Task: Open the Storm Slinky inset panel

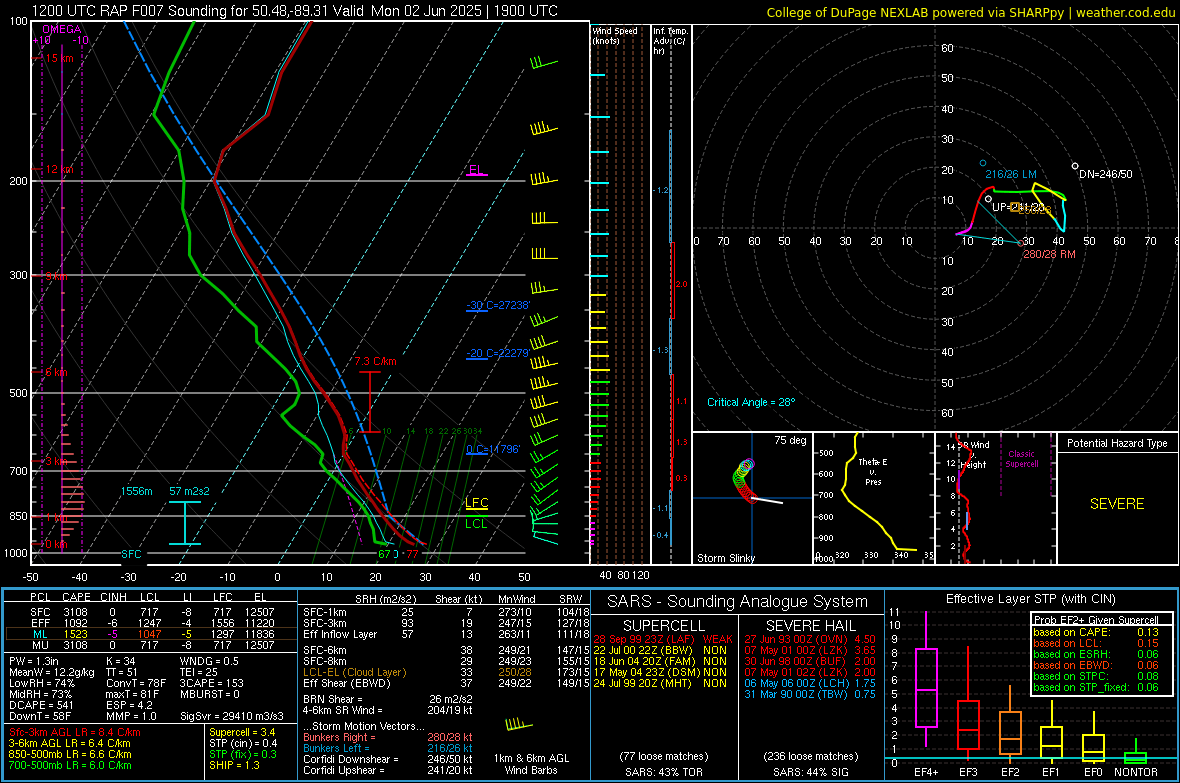Action: [x=752, y=498]
